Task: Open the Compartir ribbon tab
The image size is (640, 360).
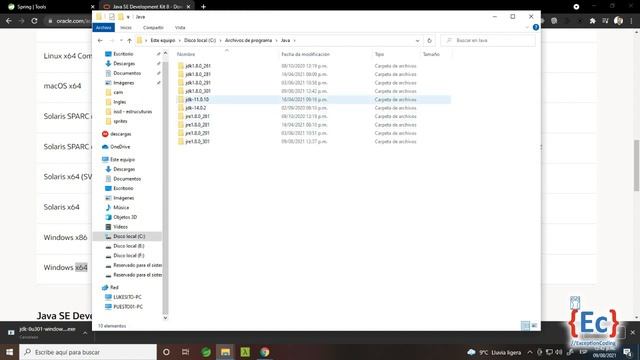Action: click(153, 27)
